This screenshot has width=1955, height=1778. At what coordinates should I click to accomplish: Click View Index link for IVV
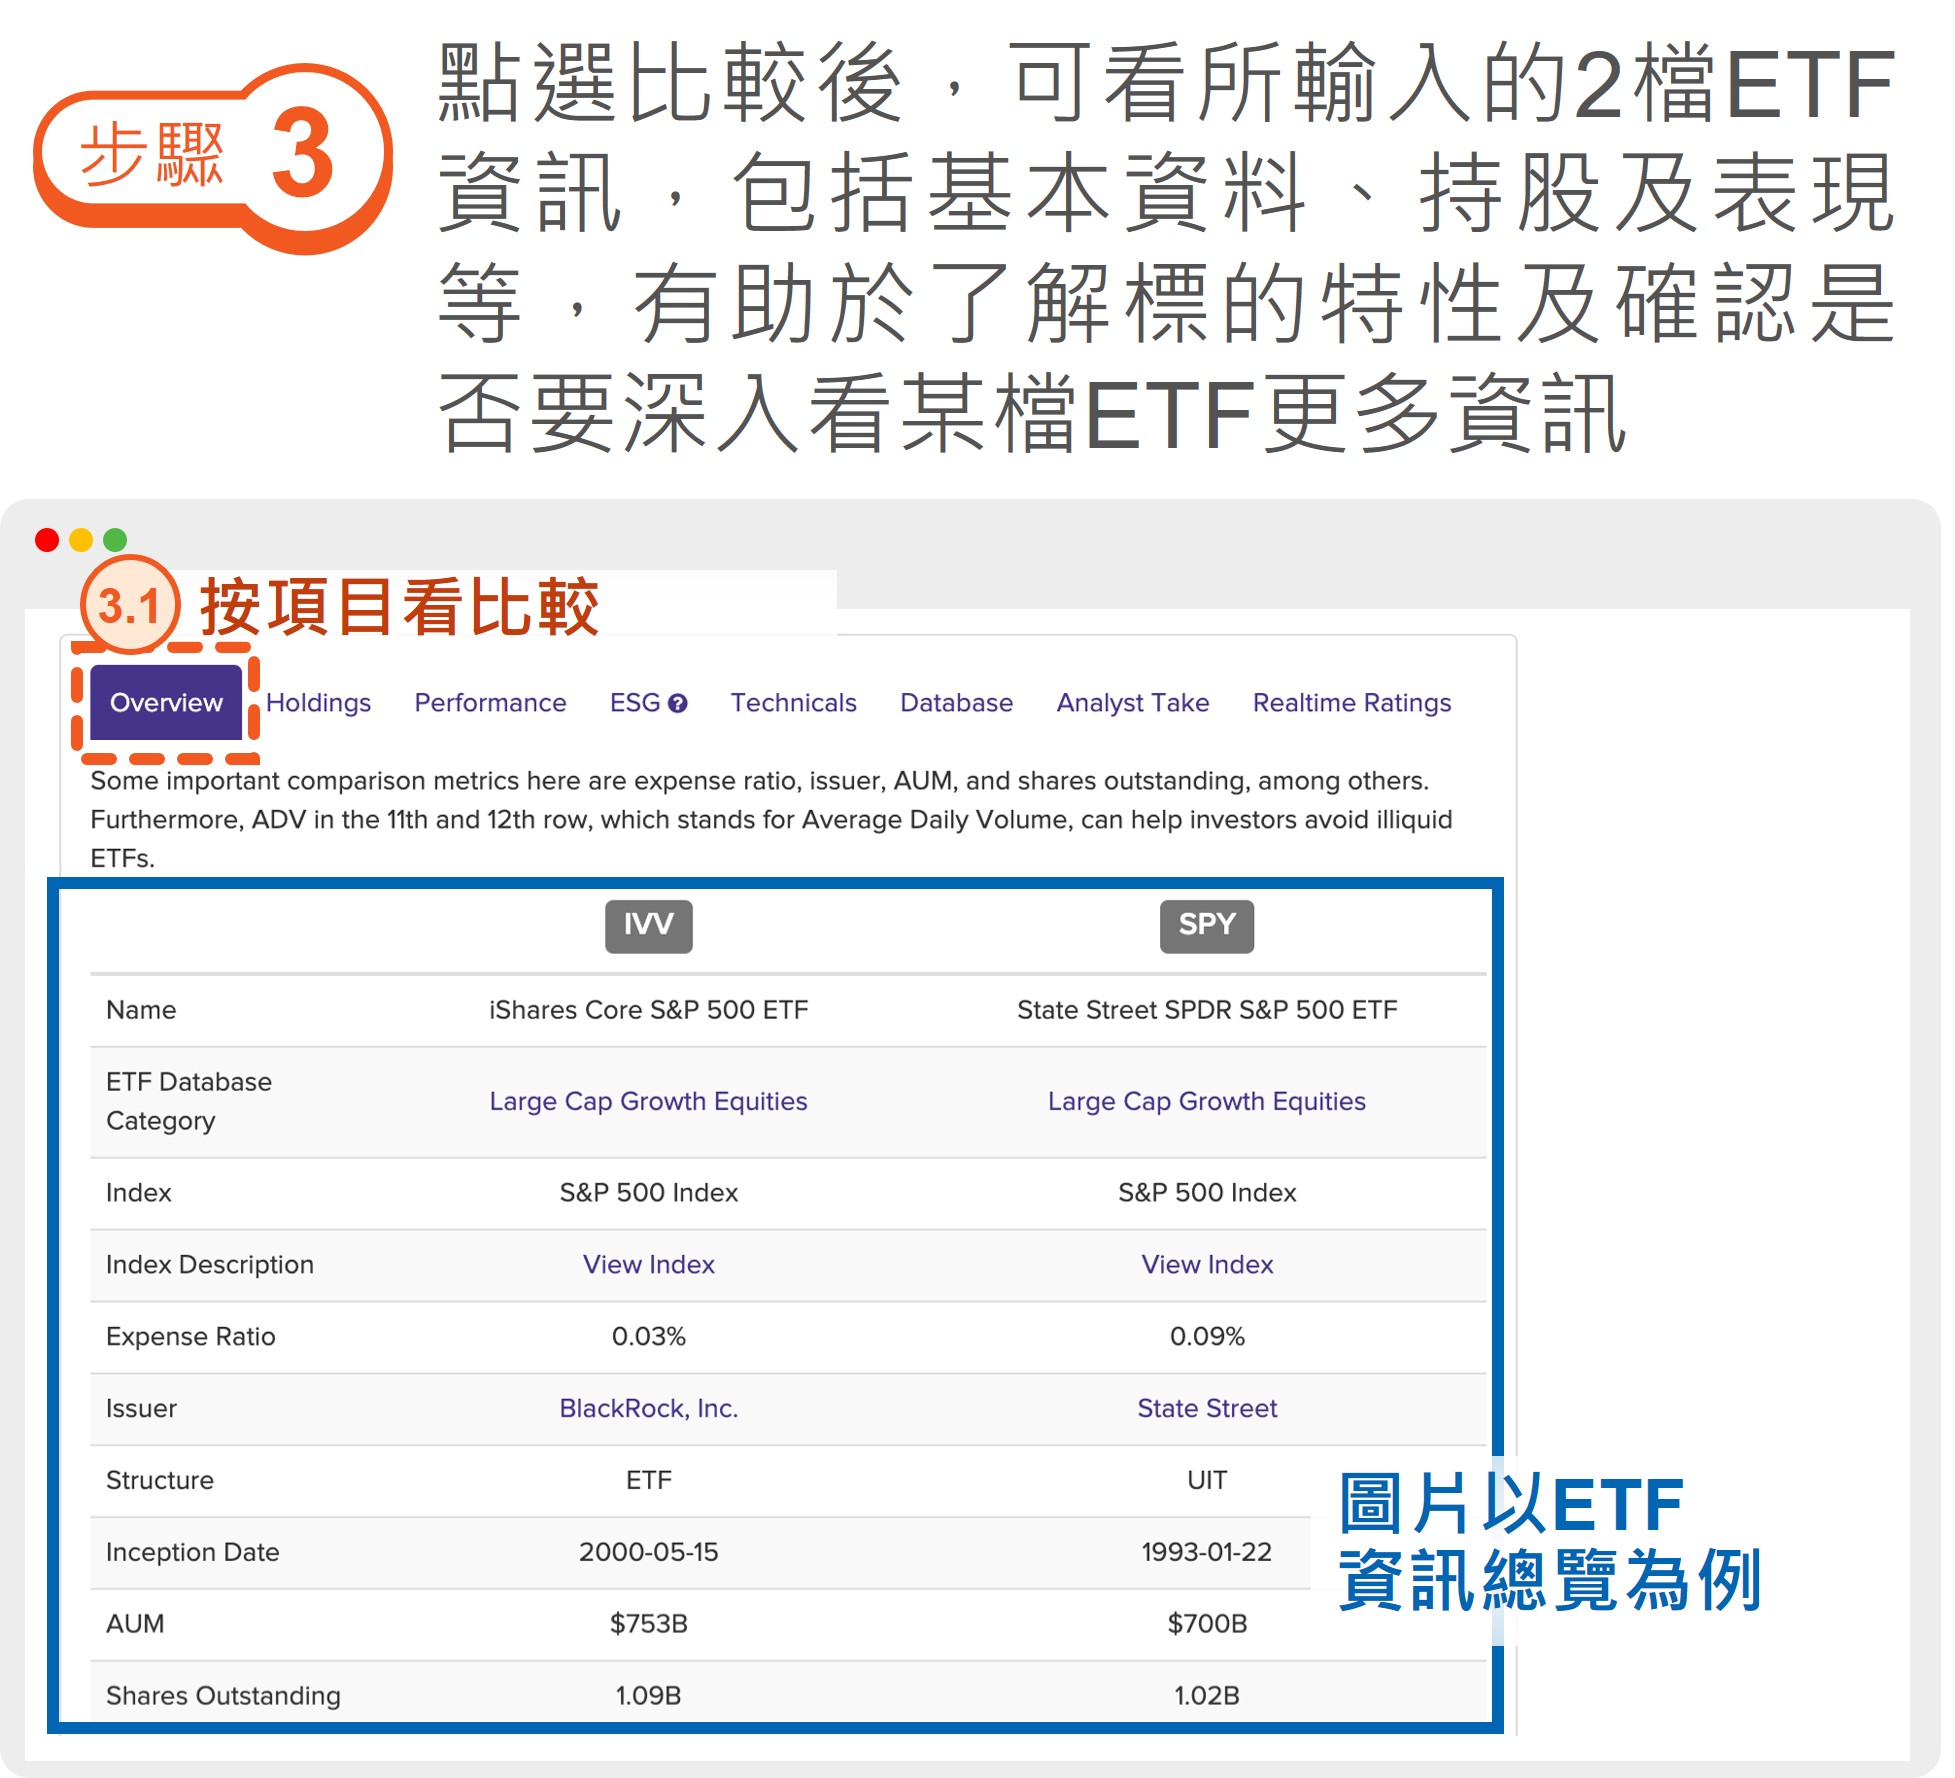point(649,1264)
